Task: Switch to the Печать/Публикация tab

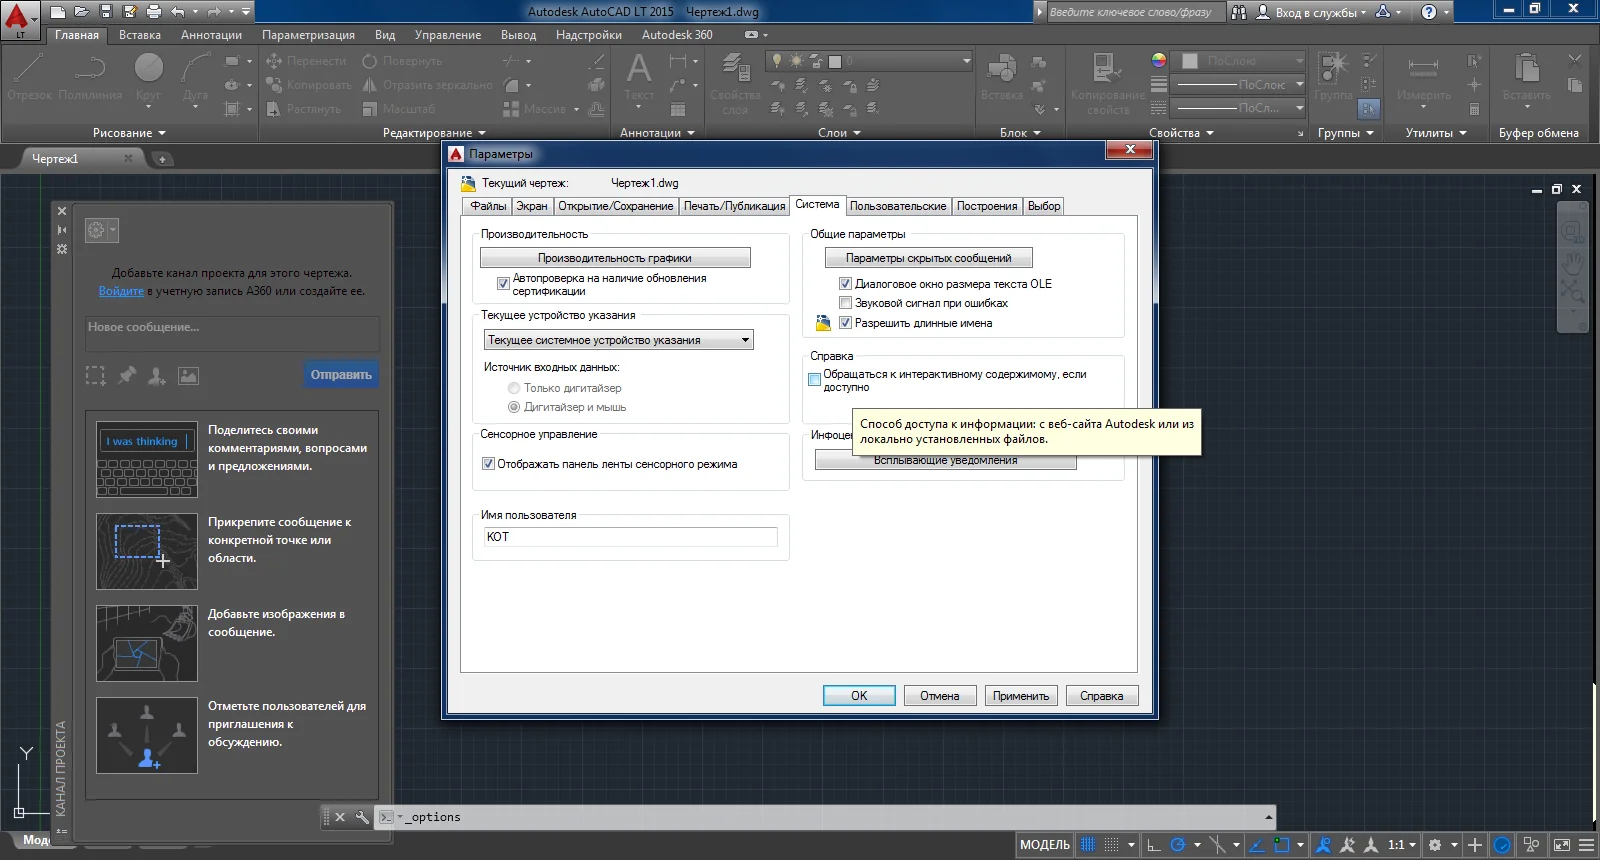Action: point(735,206)
